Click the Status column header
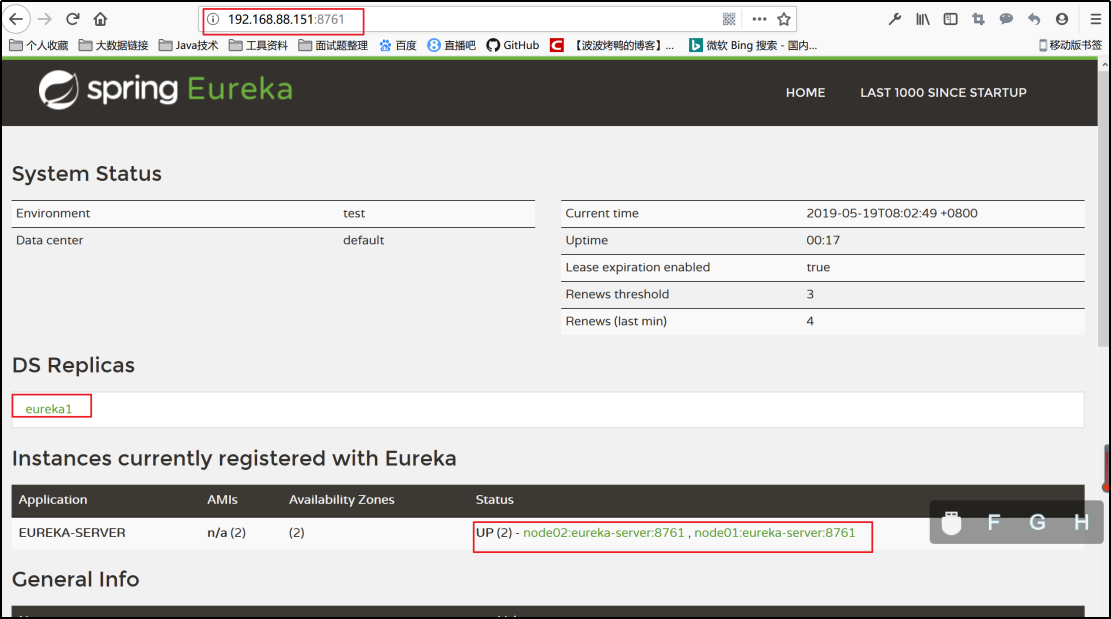The width and height of the screenshot is (1111, 619). [495, 499]
